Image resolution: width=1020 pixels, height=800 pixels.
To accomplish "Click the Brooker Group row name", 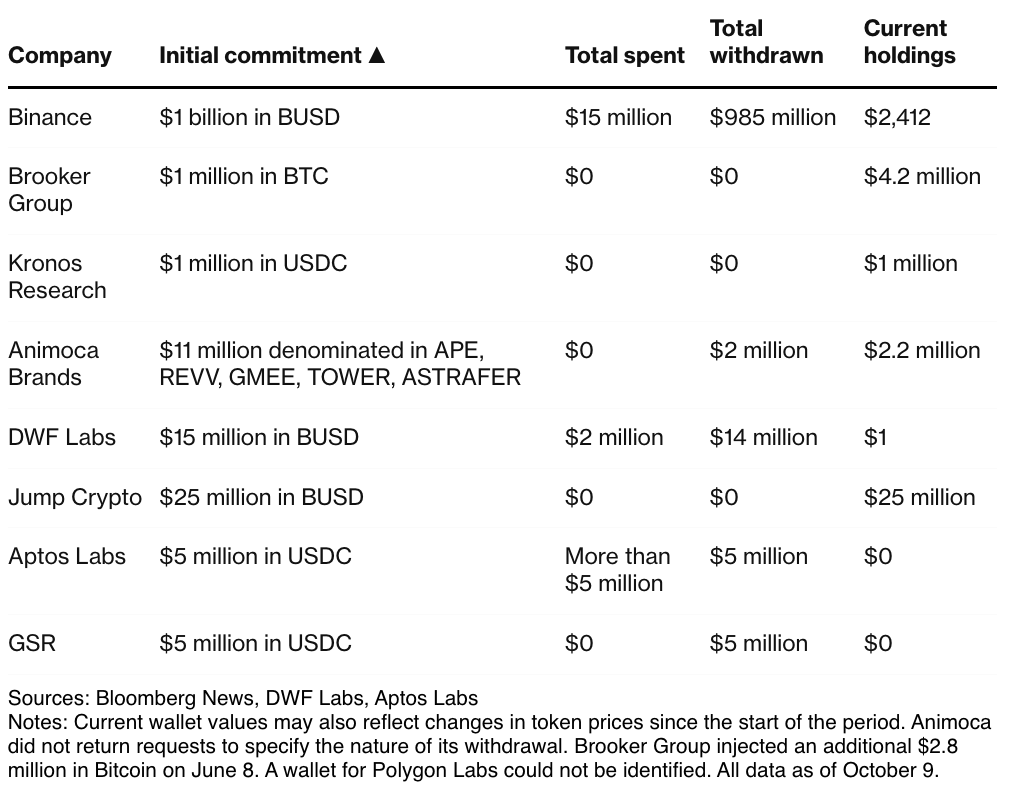I will [x=49, y=189].
